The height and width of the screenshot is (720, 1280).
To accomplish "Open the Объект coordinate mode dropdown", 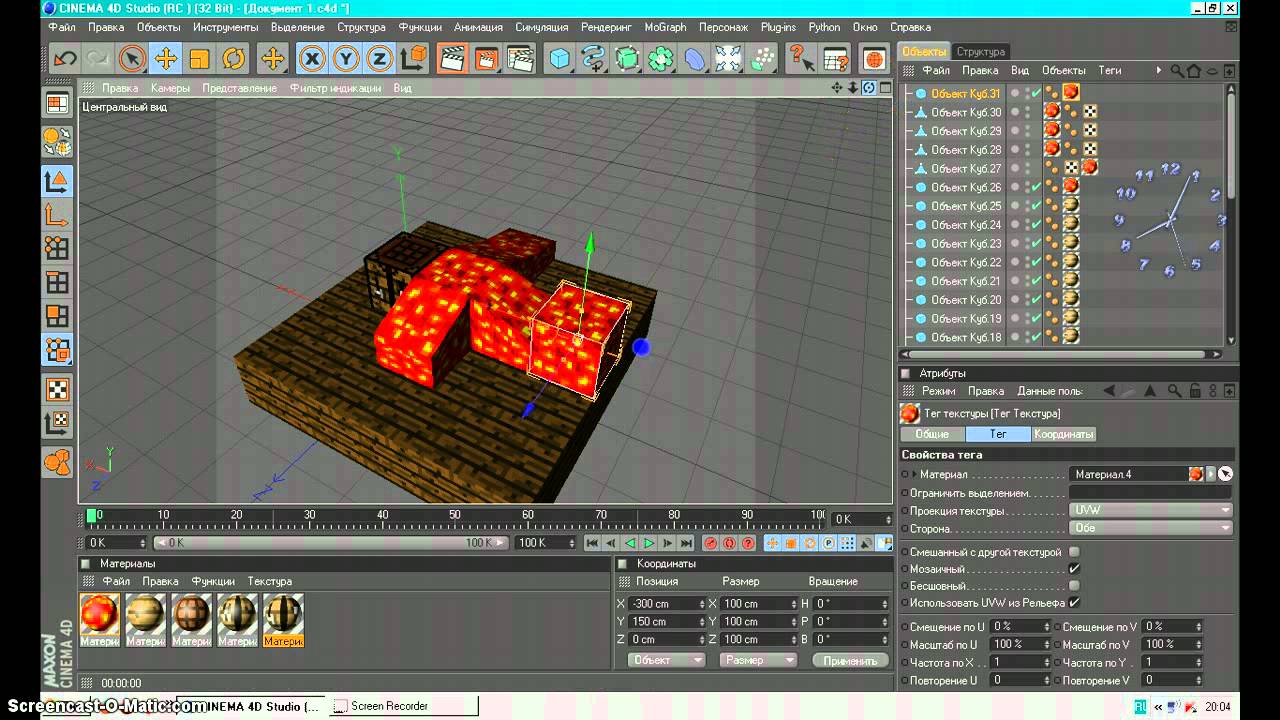I will (x=667, y=660).
